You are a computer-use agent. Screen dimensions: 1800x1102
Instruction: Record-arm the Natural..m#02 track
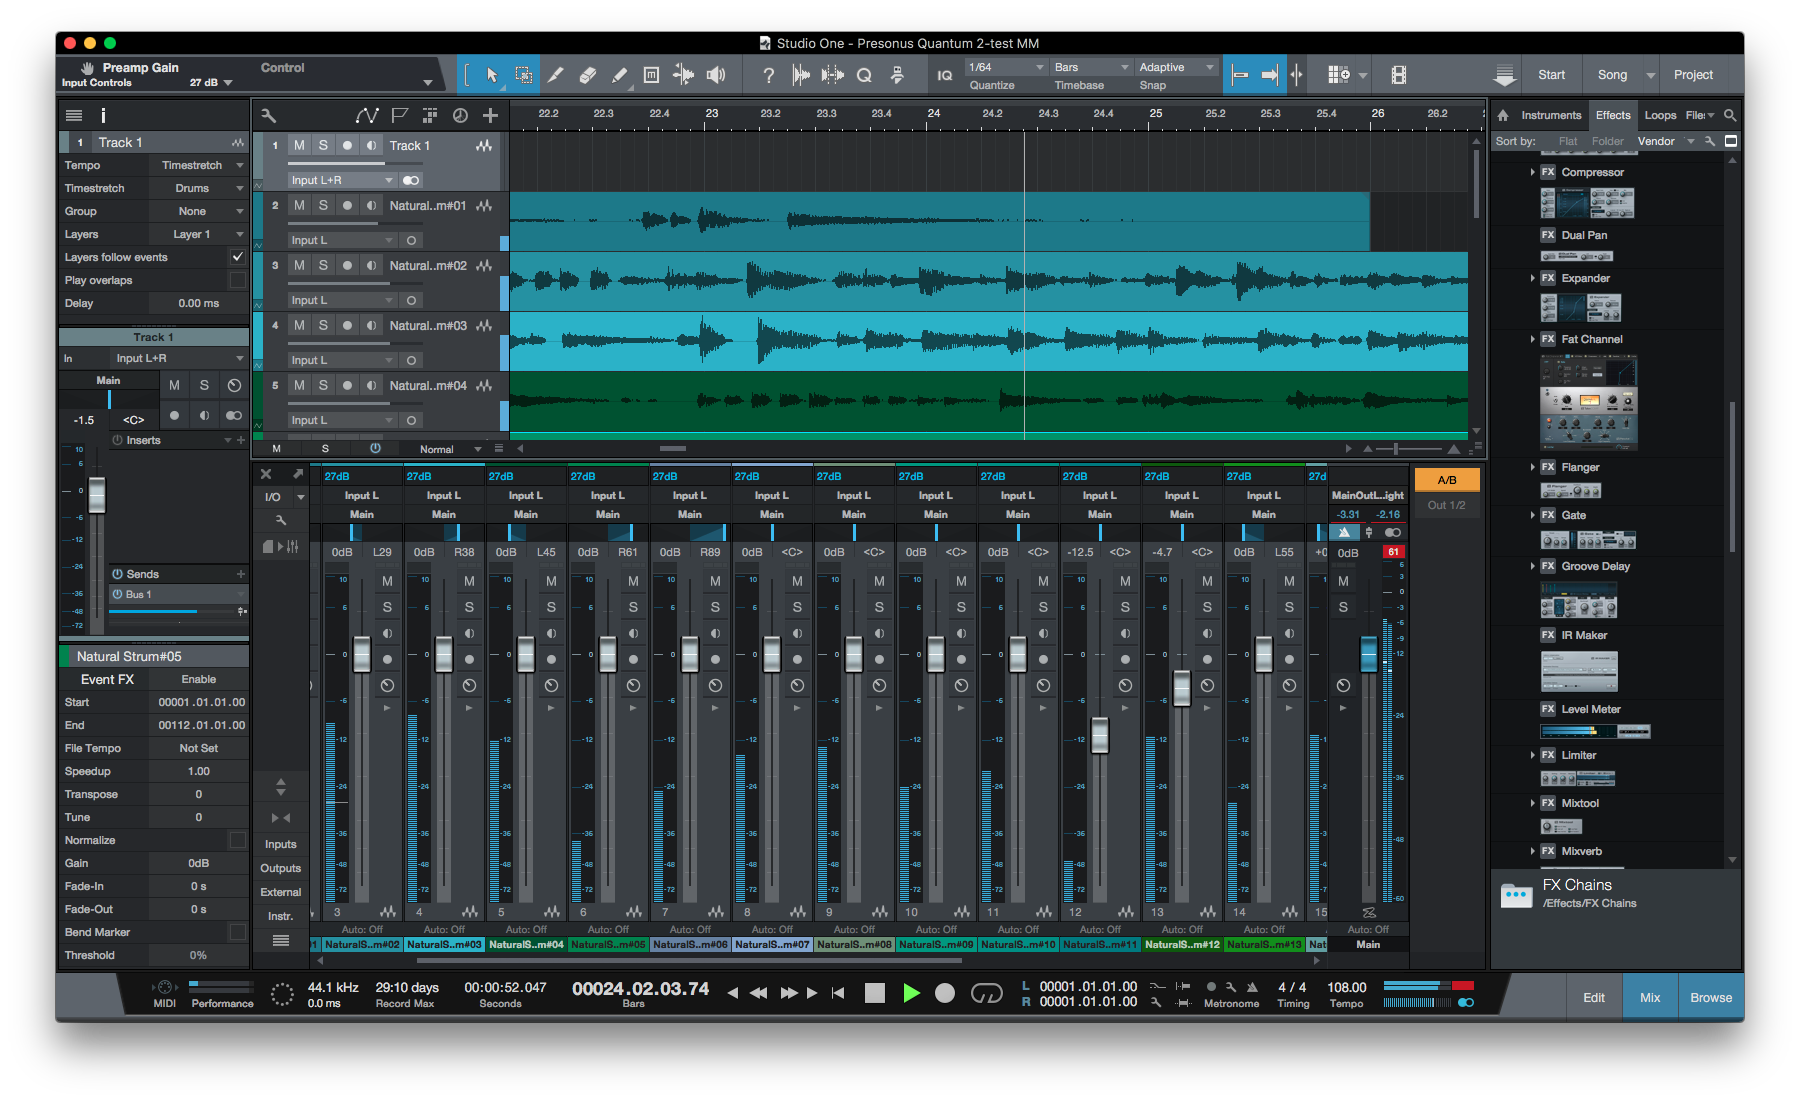[x=347, y=265]
